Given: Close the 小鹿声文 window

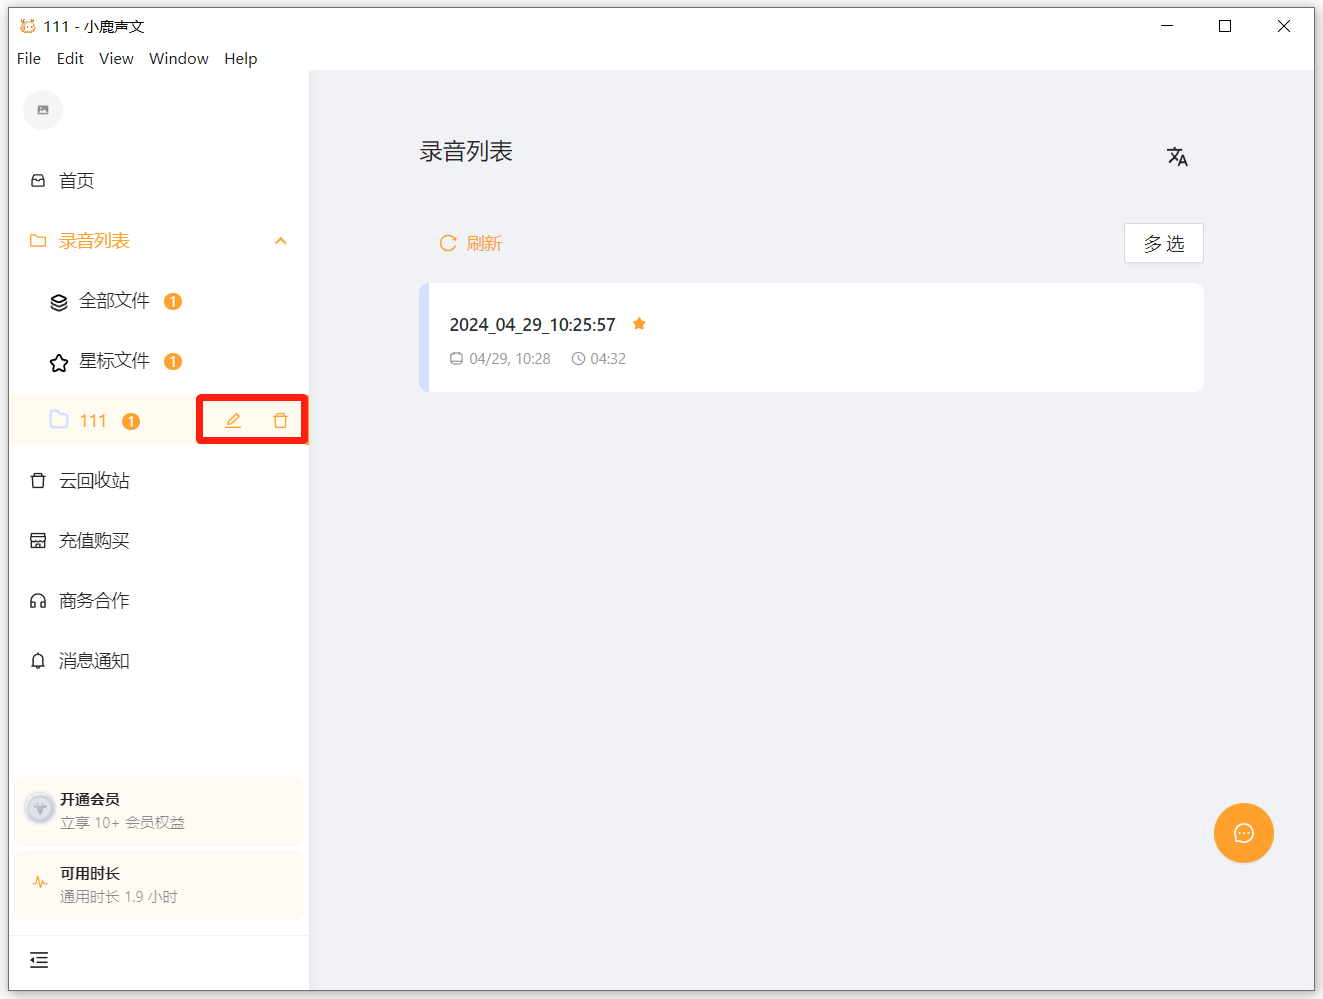Looking at the screenshot, I should tap(1284, 26).
